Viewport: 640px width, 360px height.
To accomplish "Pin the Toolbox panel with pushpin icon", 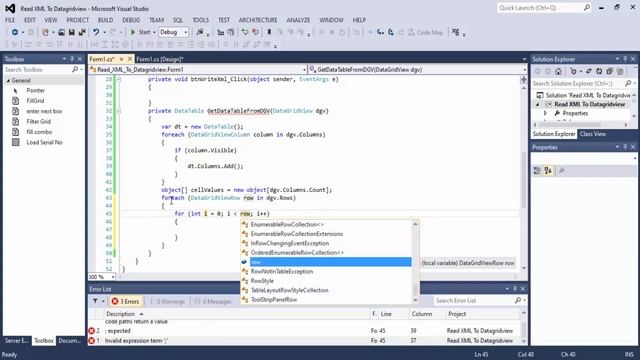I will [72, 59].
